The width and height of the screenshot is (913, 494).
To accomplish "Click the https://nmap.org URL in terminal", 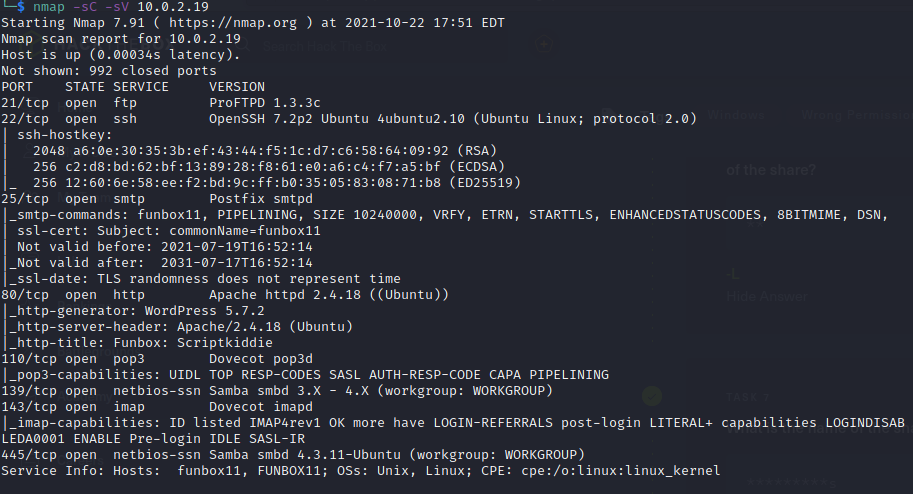I will click(x=233, y=23).
